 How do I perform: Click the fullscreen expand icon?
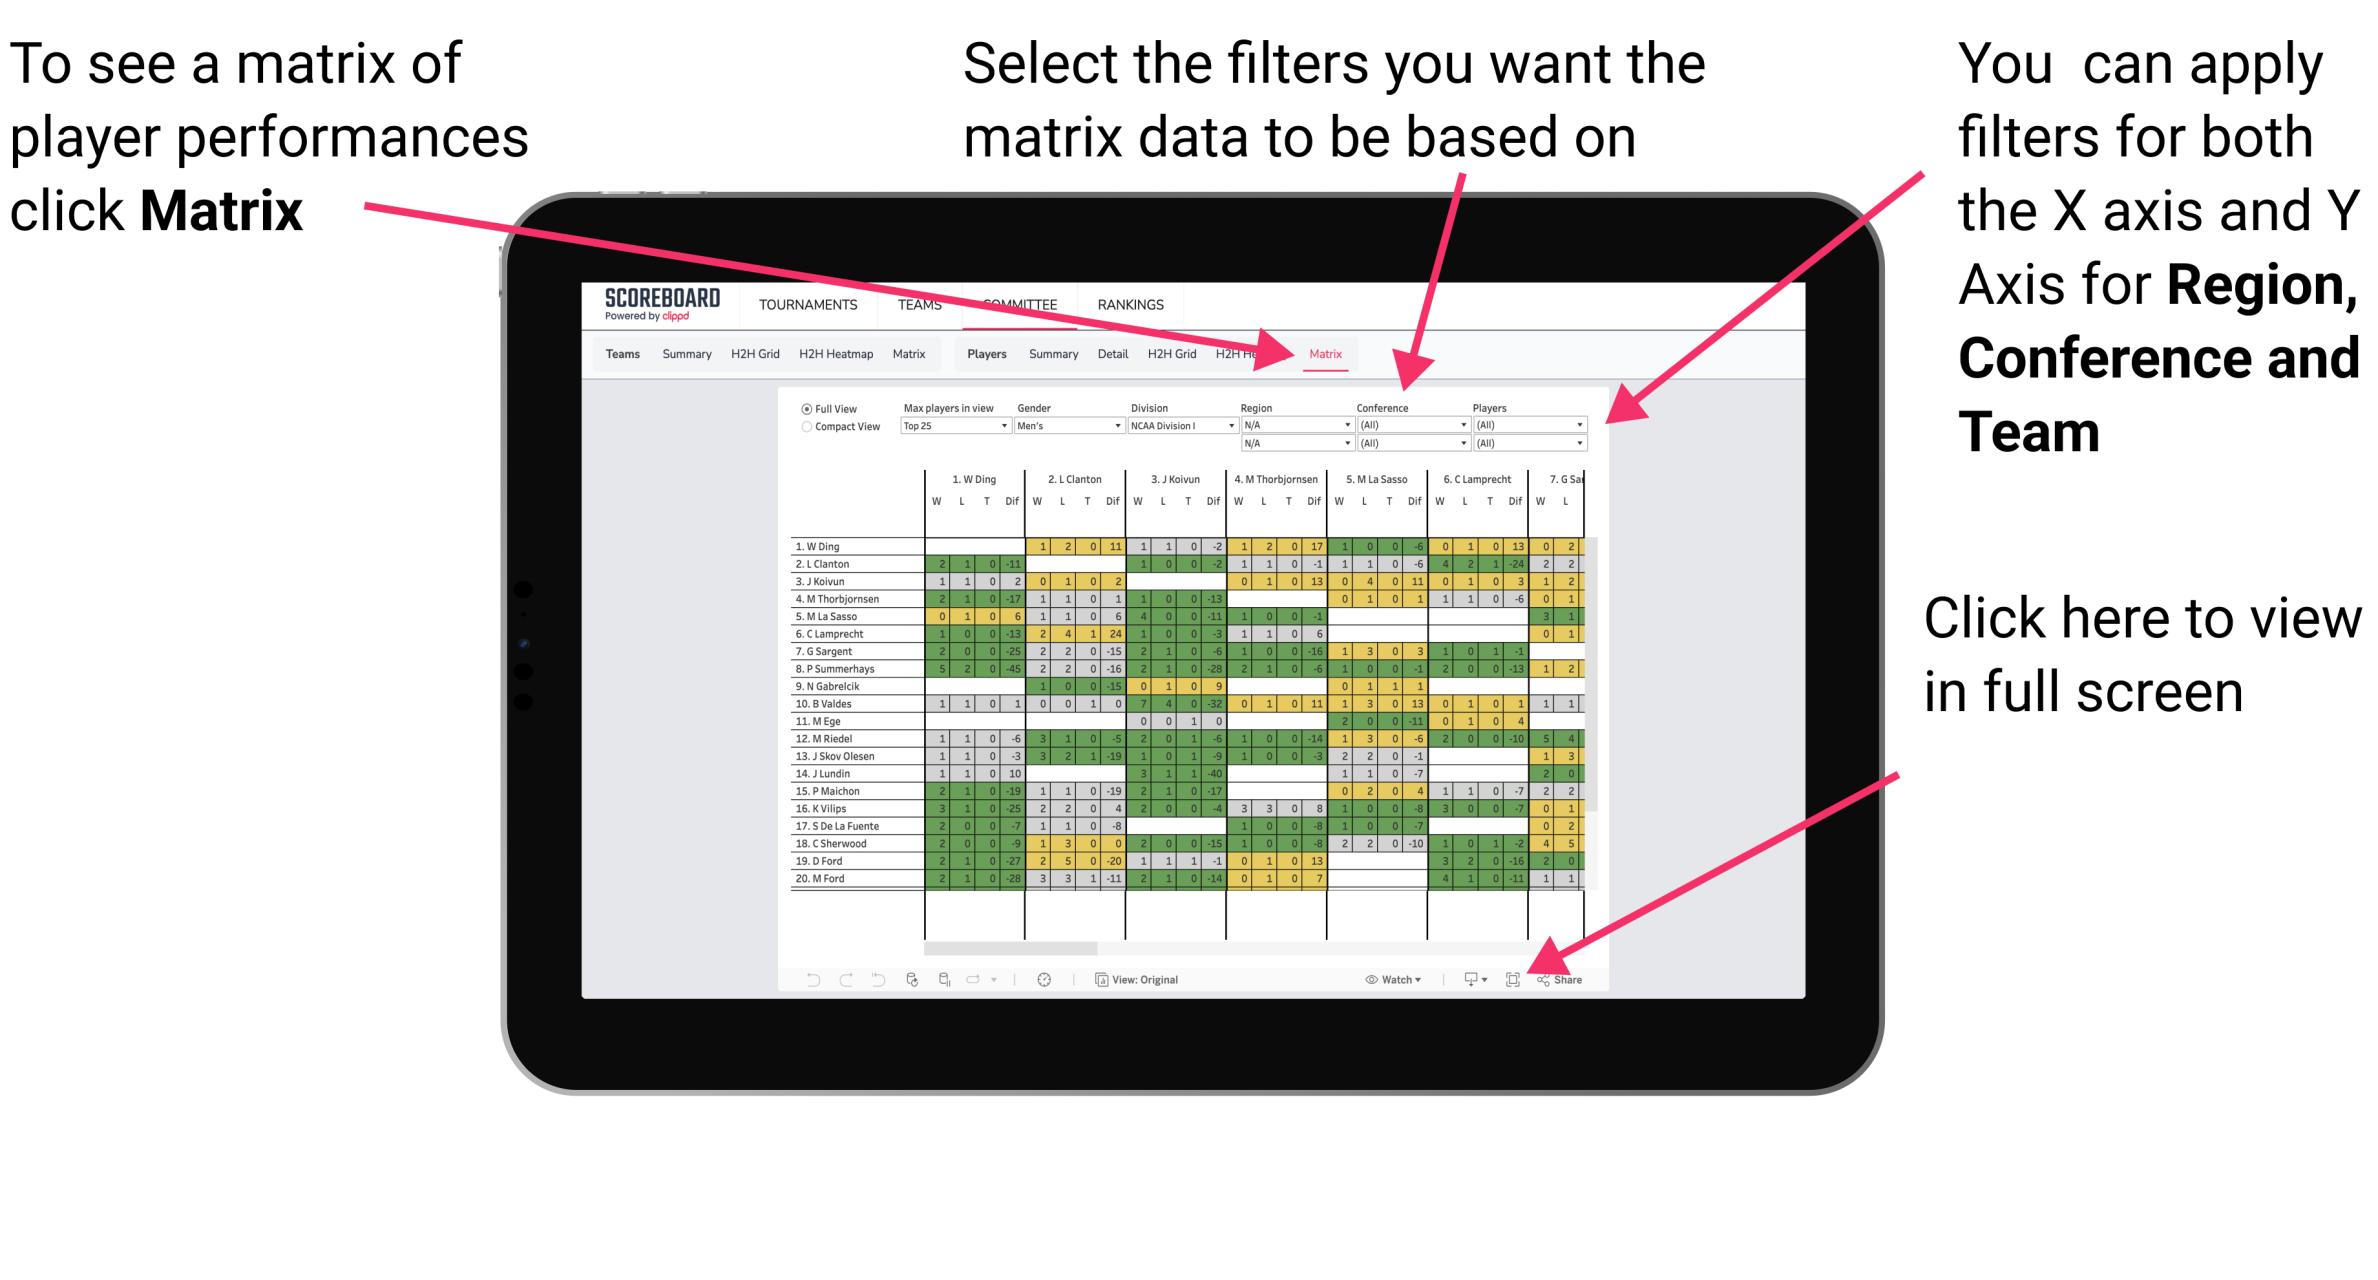1510,979
